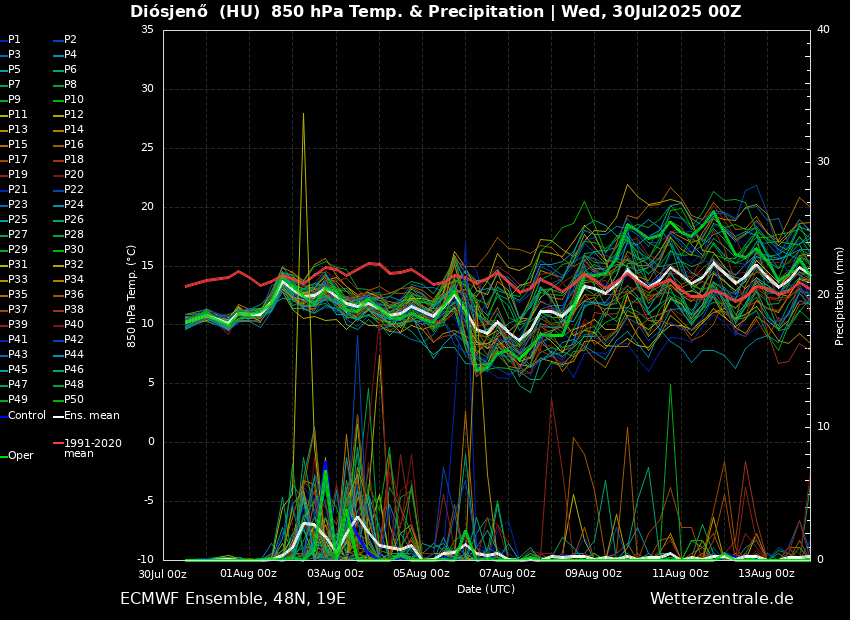850x620 pixels.
Task: Select the P50 ensemble member label
Action: [74, 400]
